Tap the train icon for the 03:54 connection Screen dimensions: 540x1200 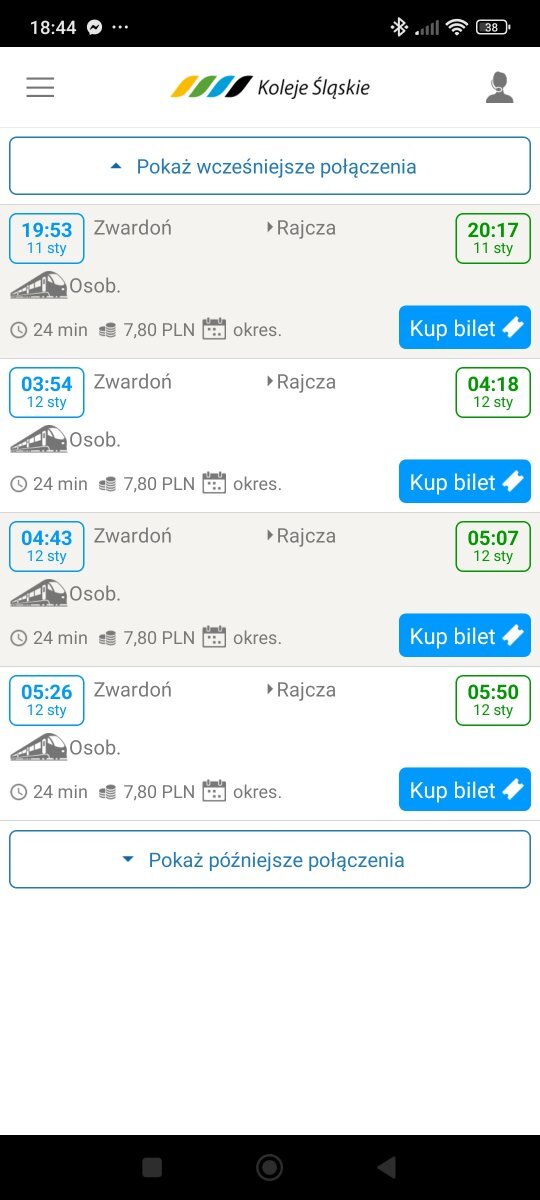tap(38, 440)
